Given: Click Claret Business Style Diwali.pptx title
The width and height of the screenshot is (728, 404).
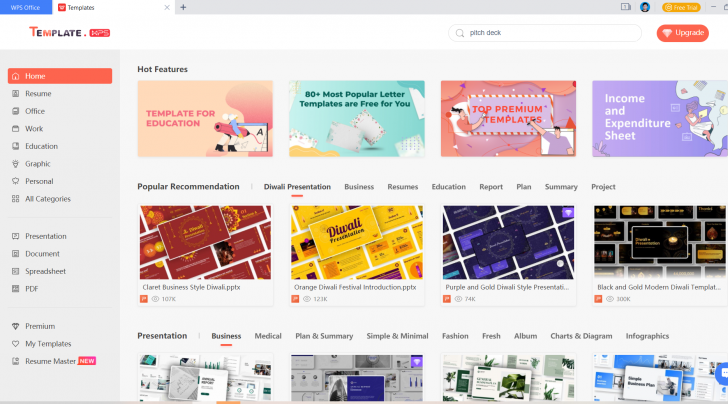Looking at the screenshot, I should click(x=191, y=287).
